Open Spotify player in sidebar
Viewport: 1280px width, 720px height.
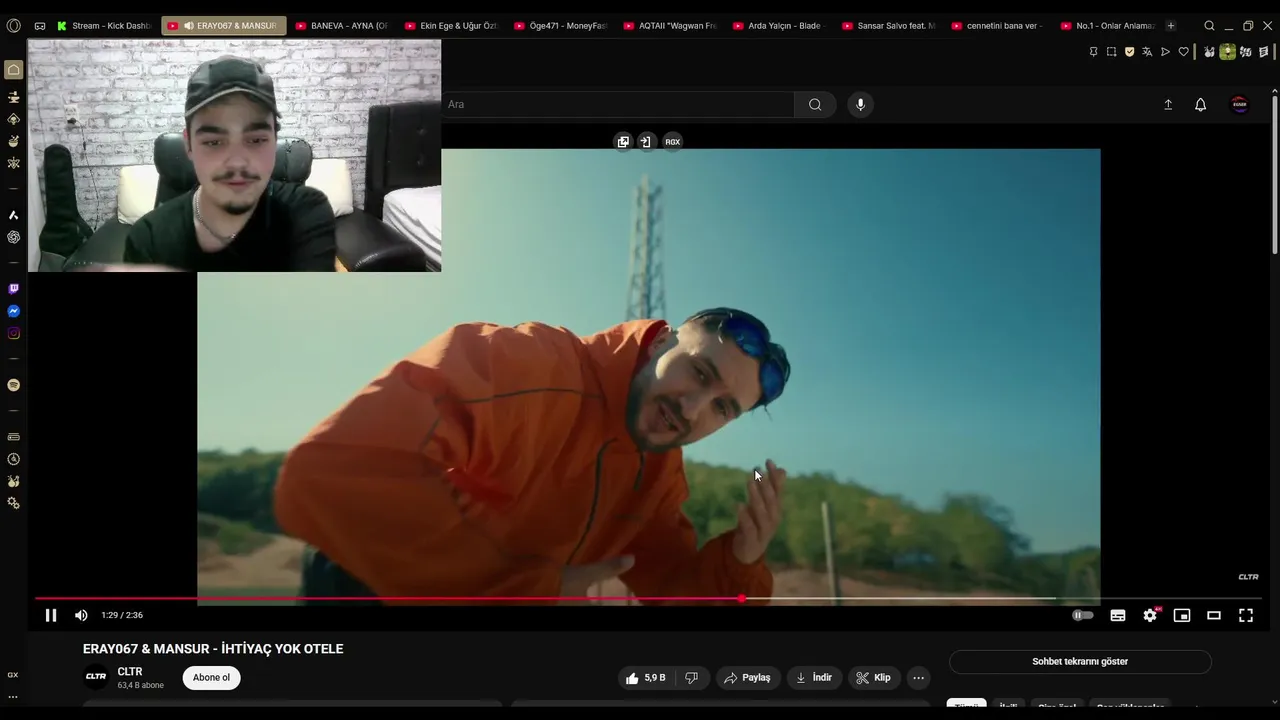click(13, 385)
